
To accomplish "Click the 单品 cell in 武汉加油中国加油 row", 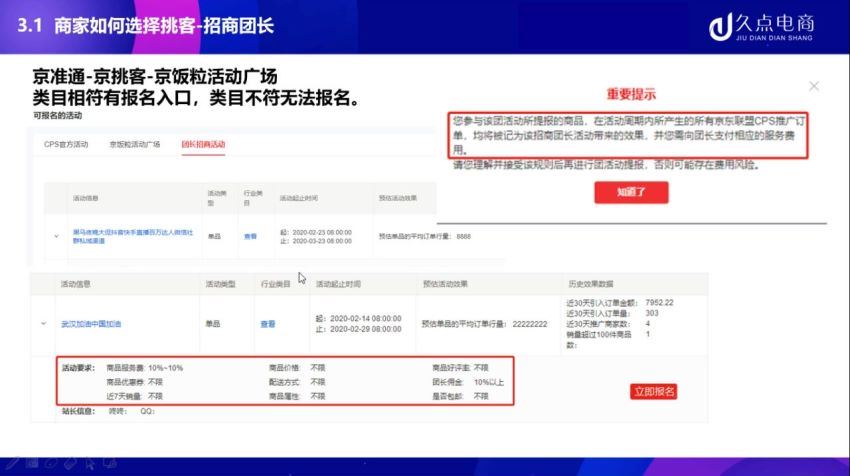I will [212, 324].
